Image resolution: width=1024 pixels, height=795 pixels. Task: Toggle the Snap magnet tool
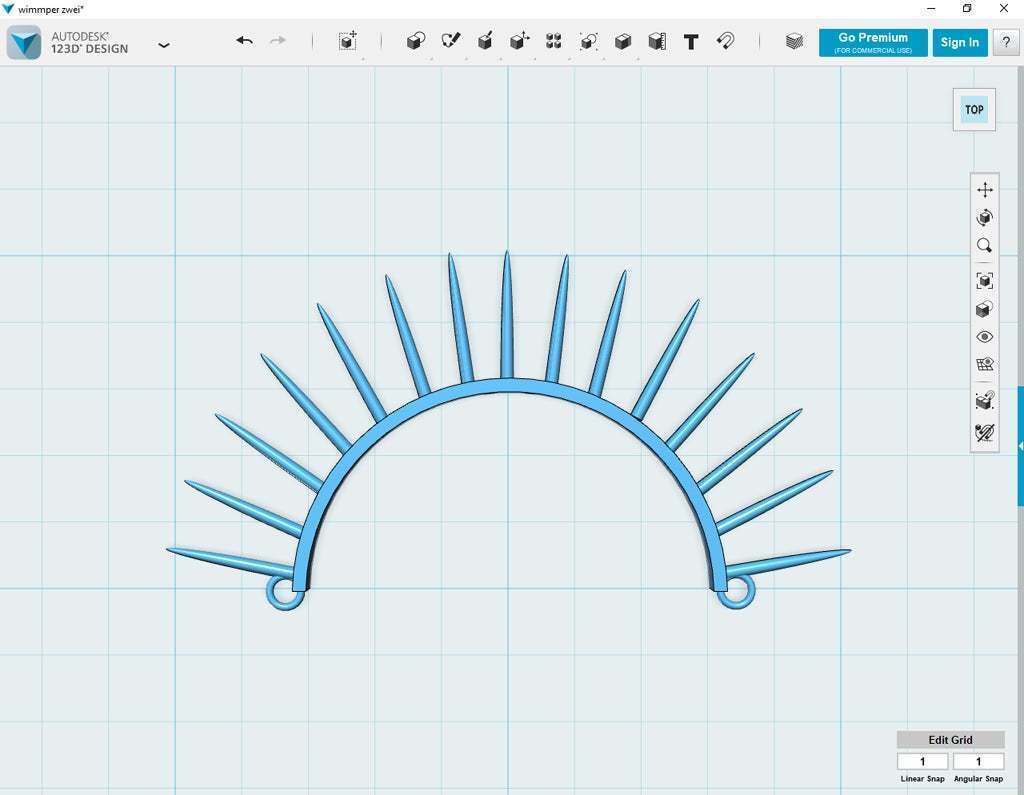726,41
